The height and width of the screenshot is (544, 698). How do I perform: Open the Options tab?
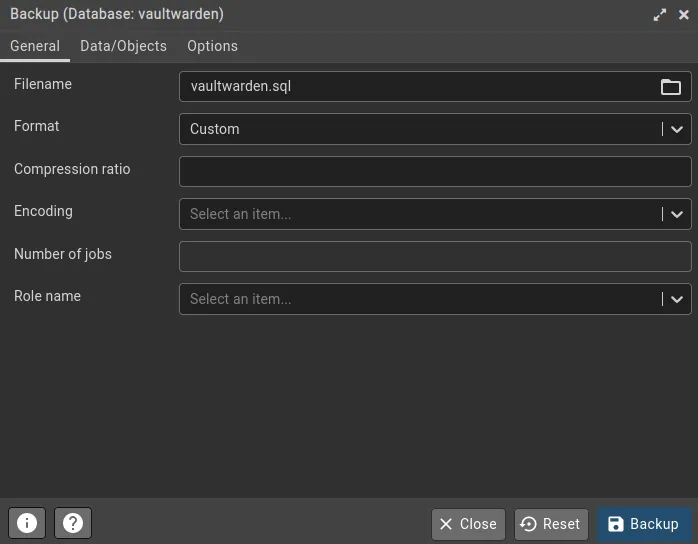(x=212, y=46)
